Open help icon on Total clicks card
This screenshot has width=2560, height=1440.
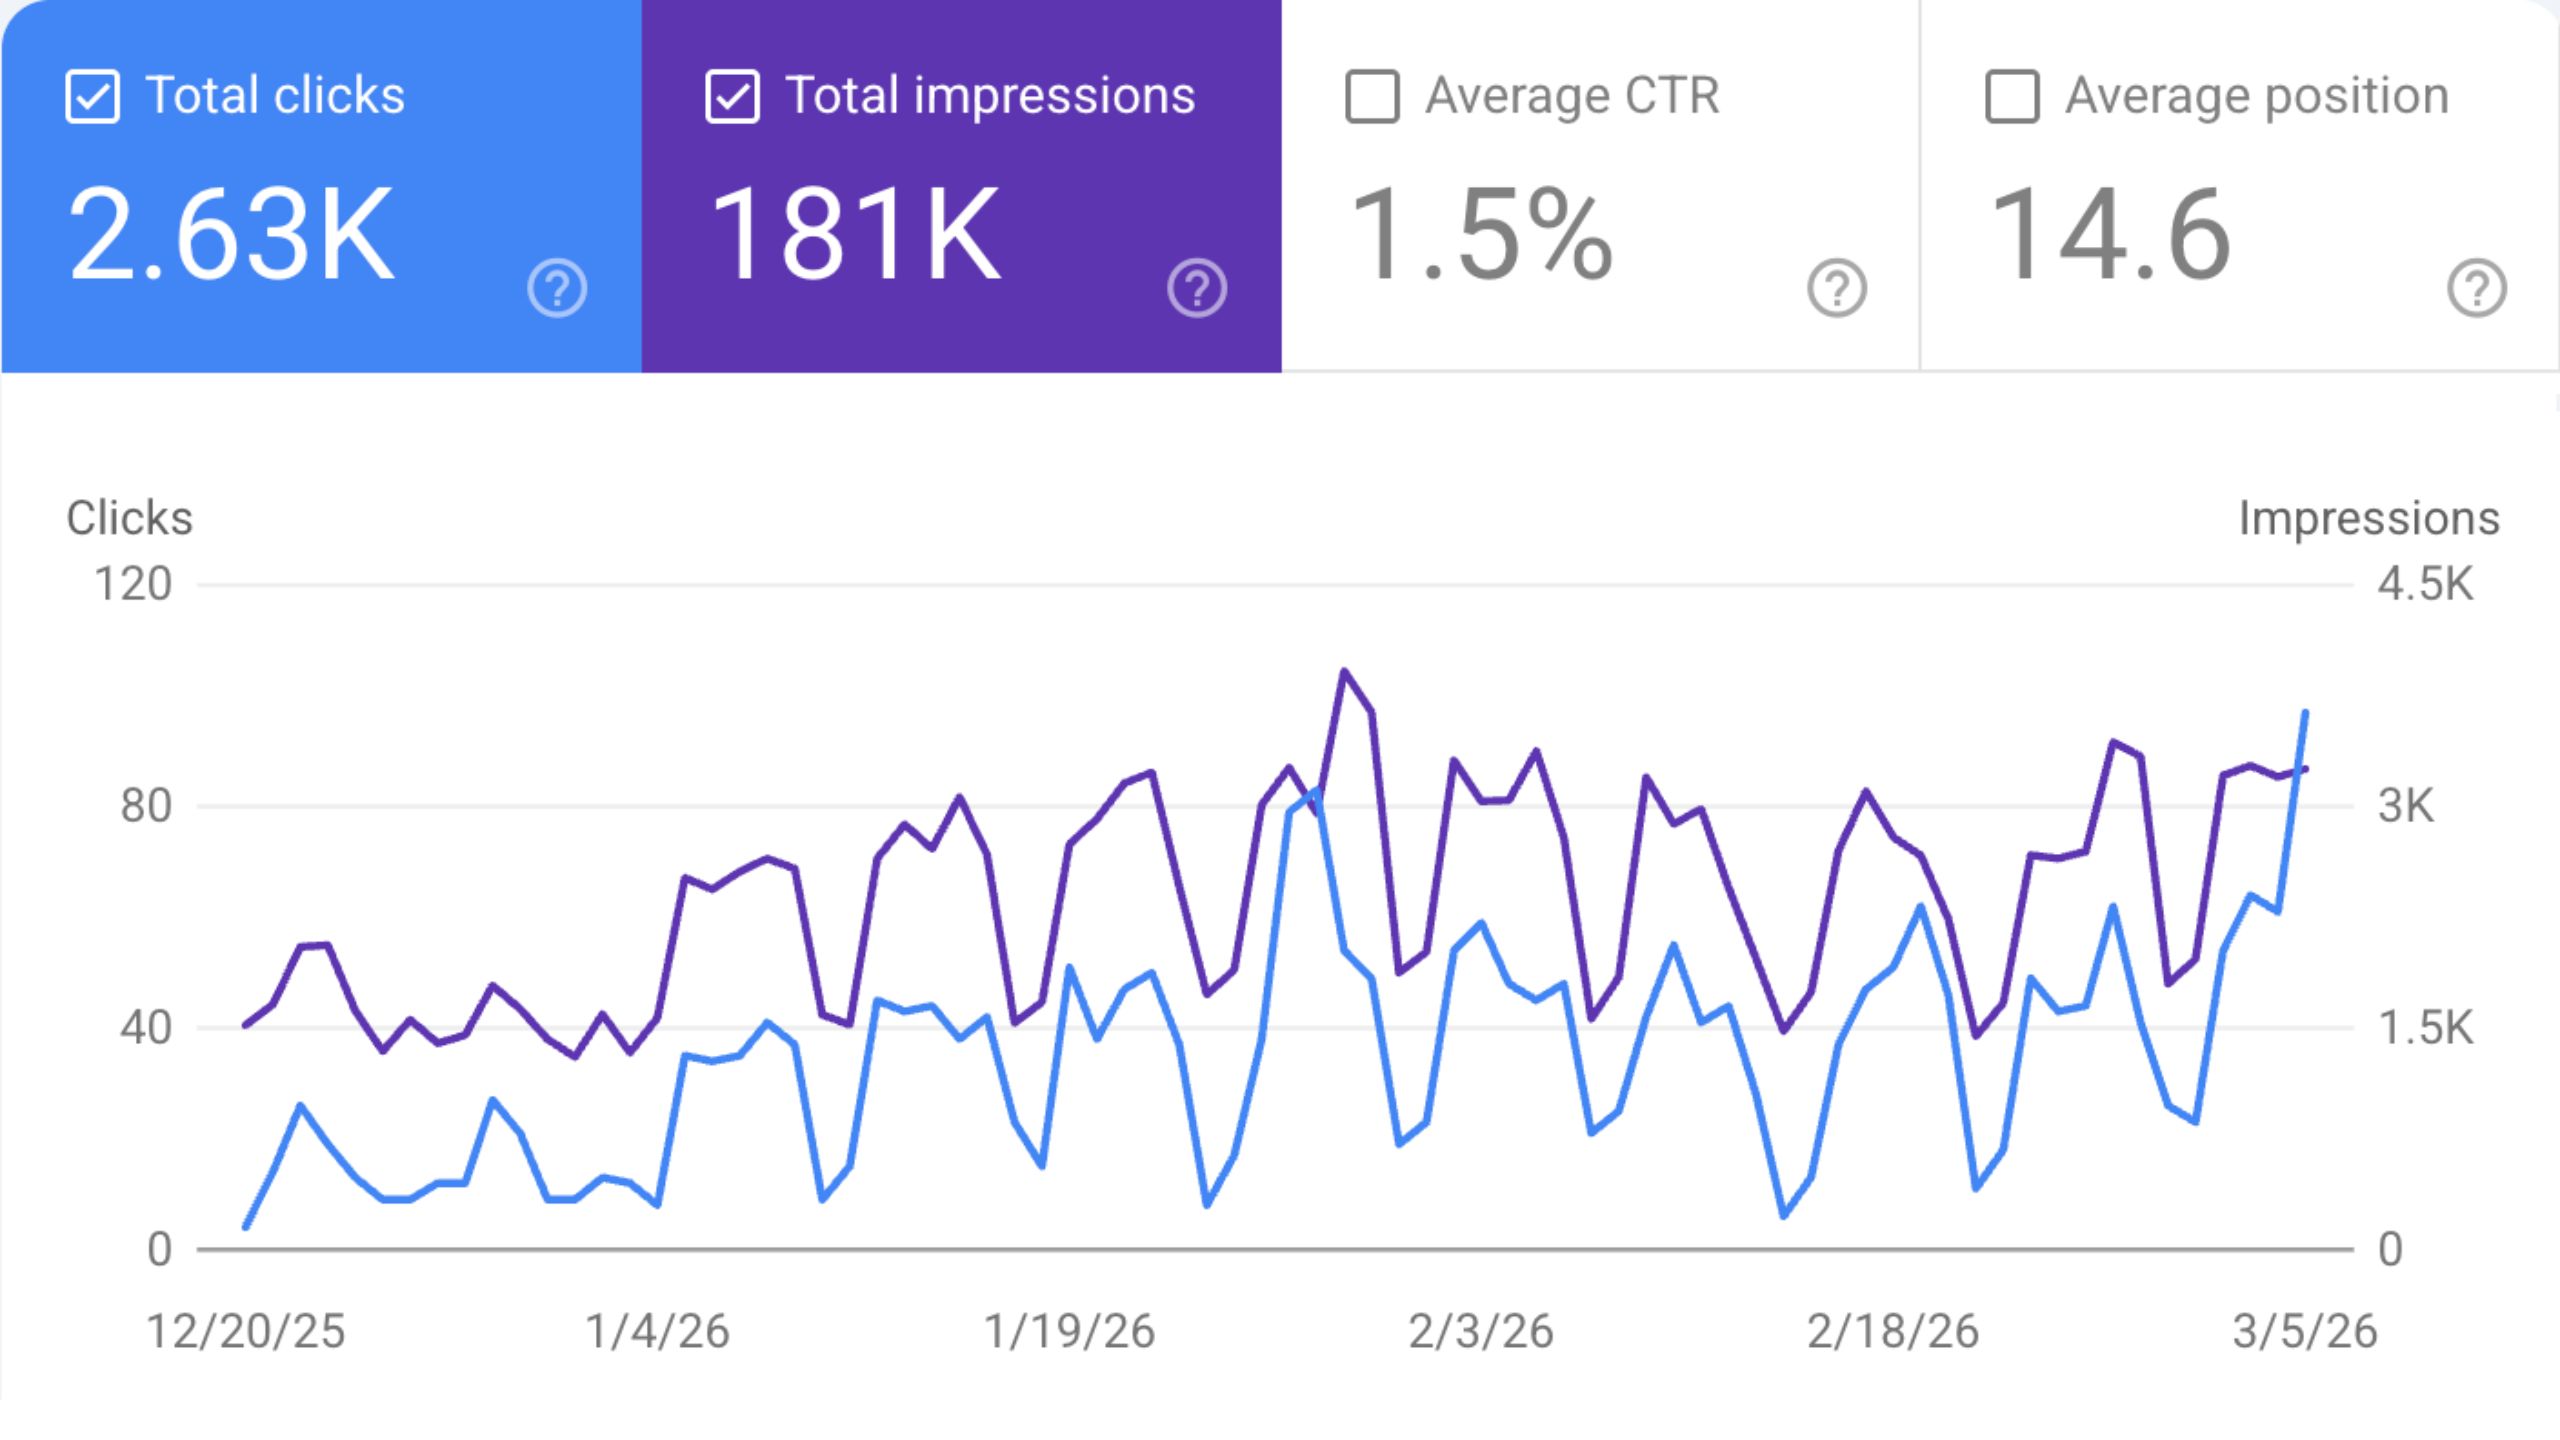pos(557,288)
